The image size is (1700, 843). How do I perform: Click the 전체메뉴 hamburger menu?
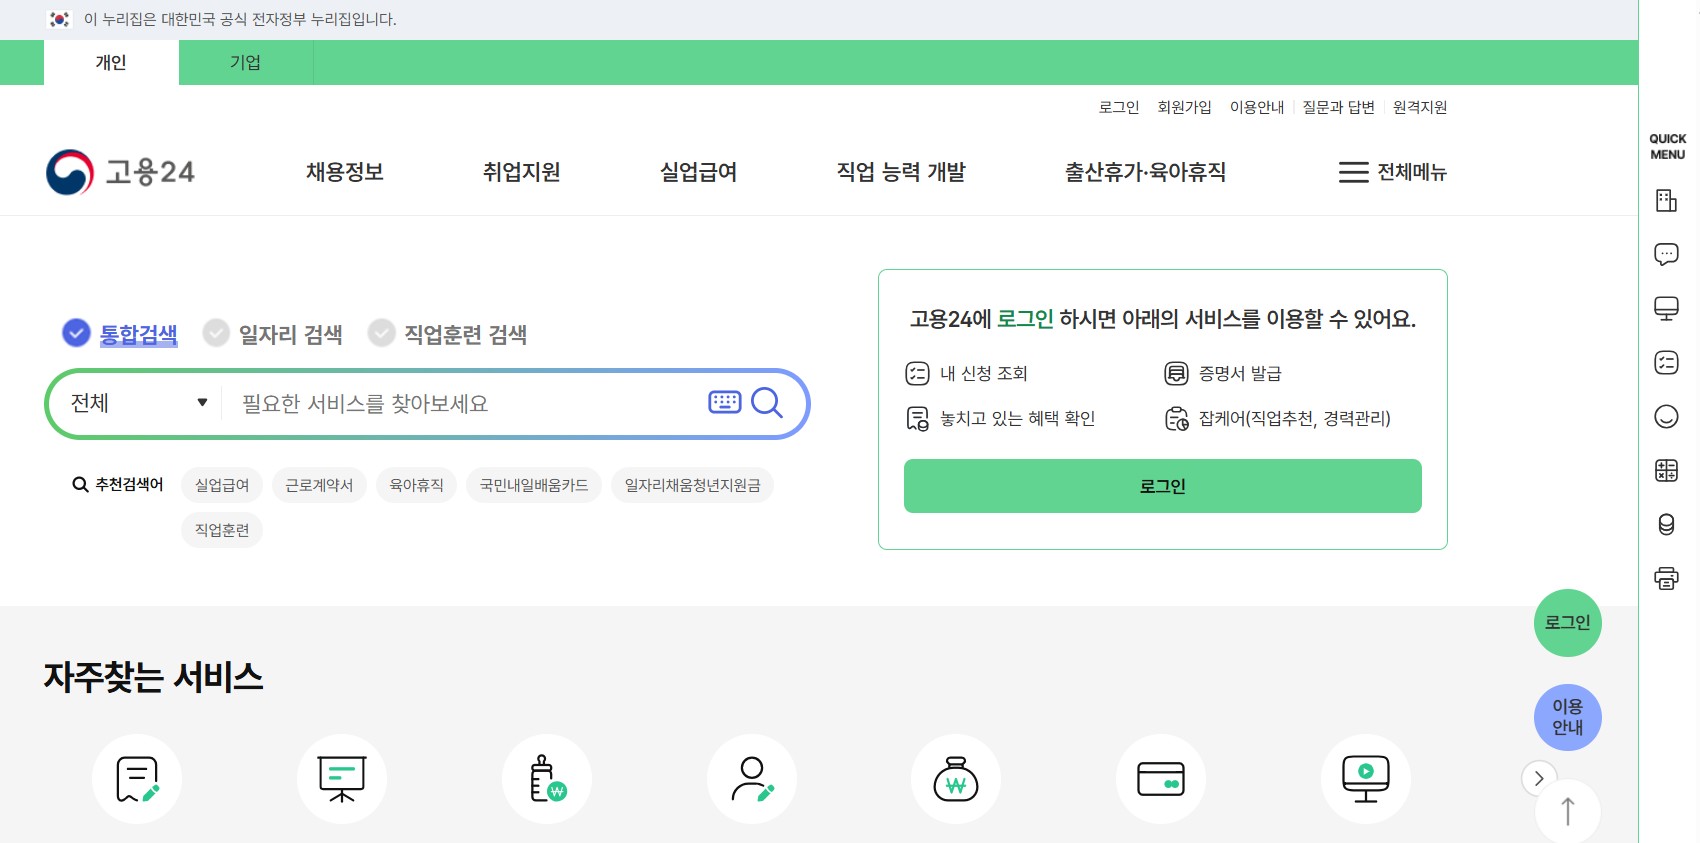tap(1393, 172)
